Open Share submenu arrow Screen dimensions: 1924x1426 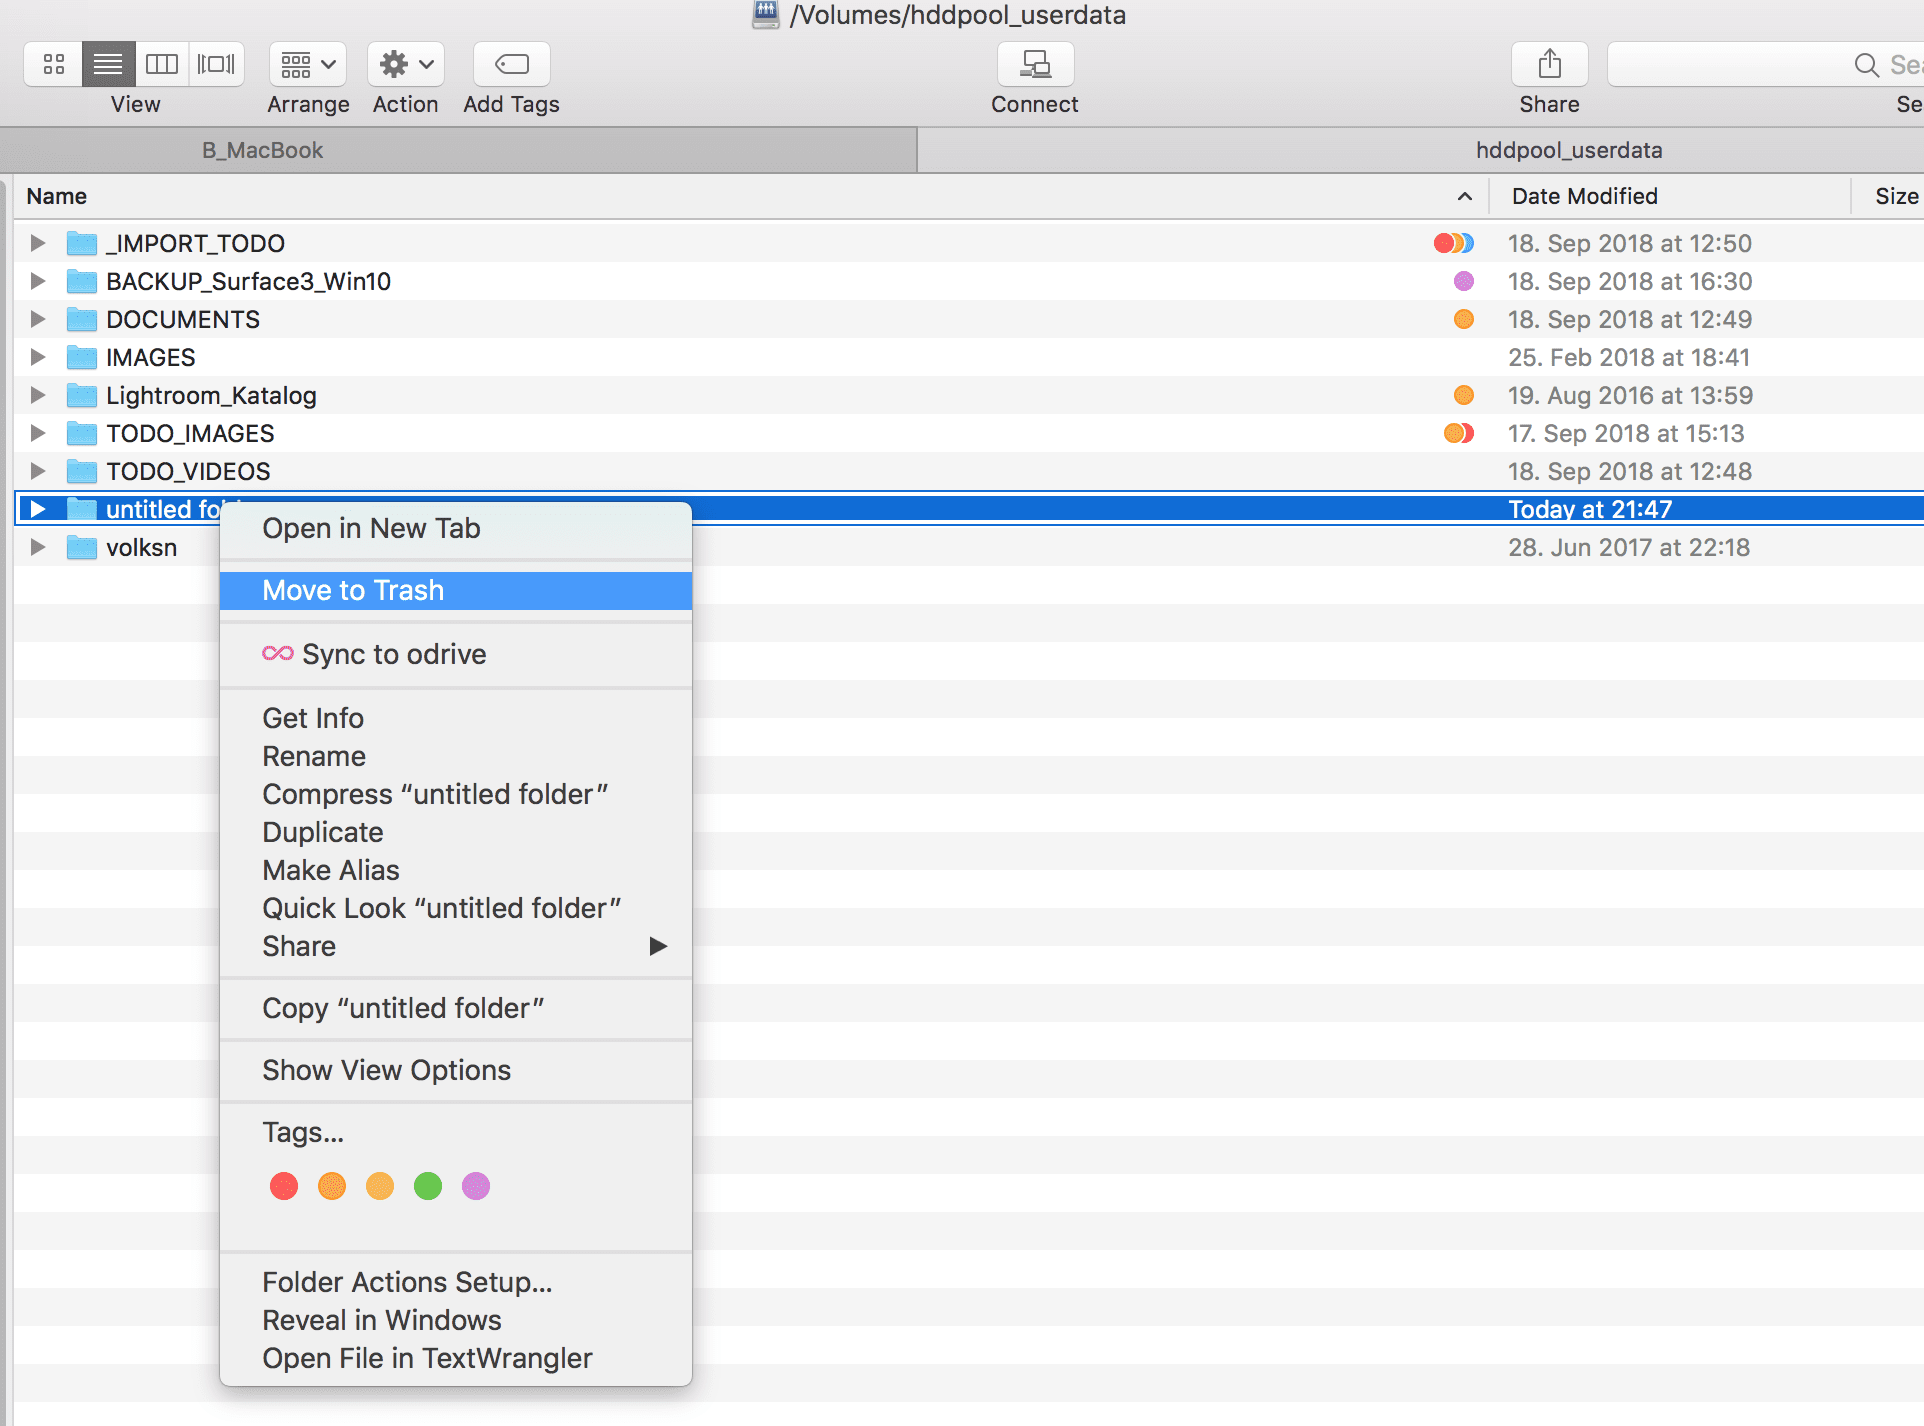click(x=657, y=946)
